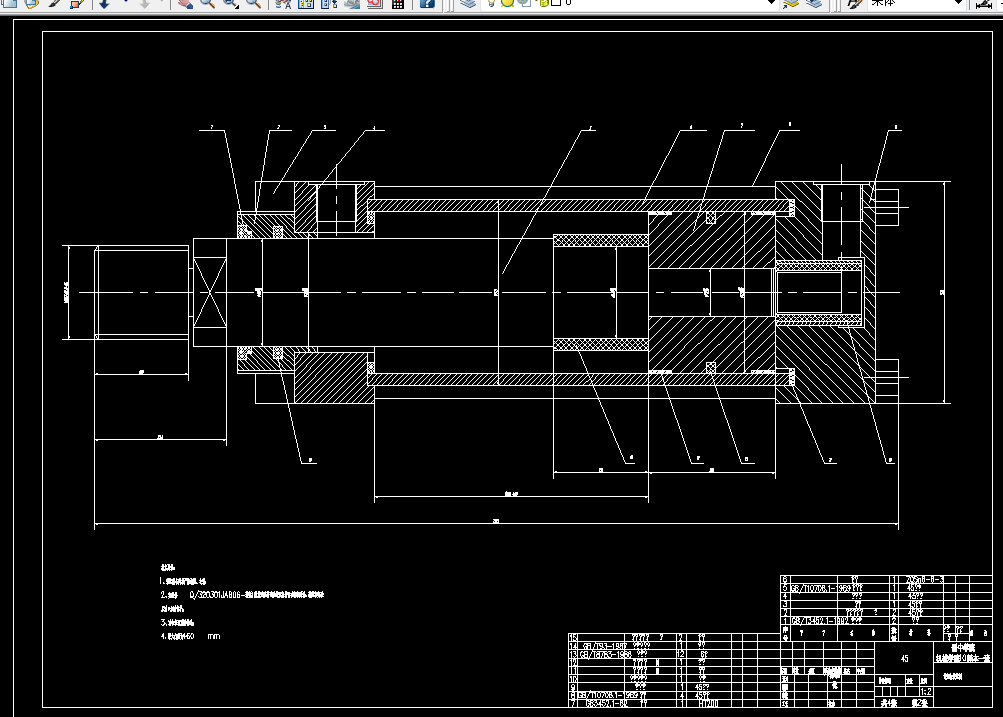The width and height of the screenshot is (1003, 717).
Task: Open the QuickCalc calculator icon
Action: tap(398, 3)
